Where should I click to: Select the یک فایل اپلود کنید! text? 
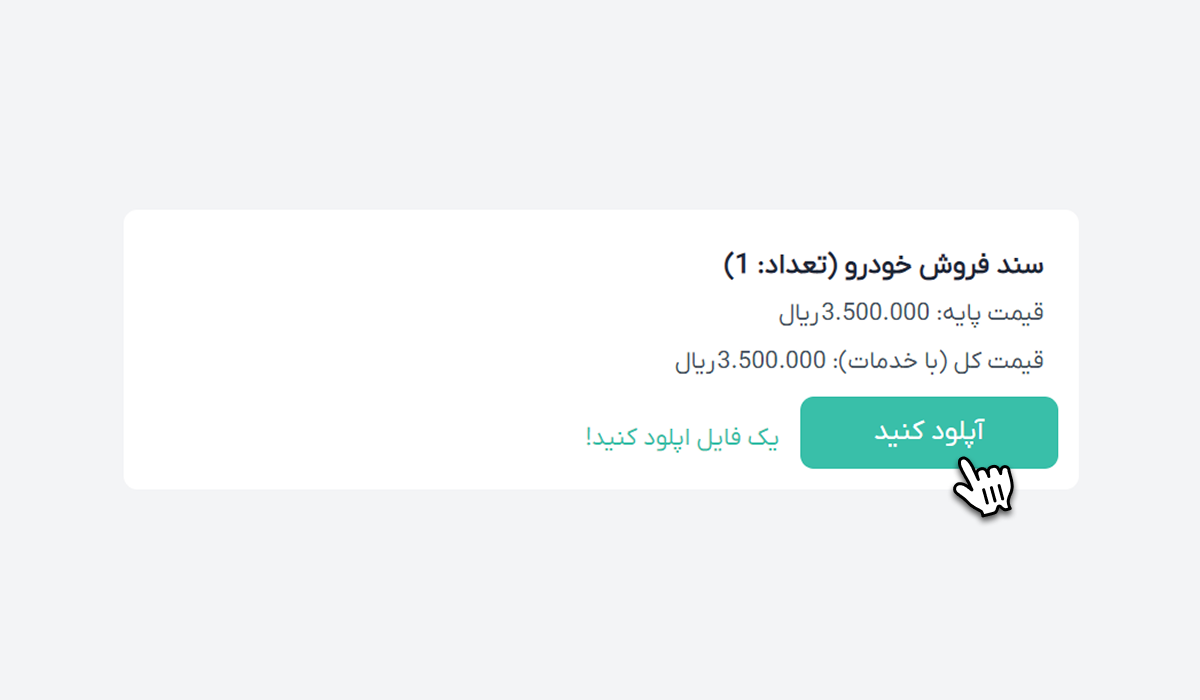pos(682,437)
